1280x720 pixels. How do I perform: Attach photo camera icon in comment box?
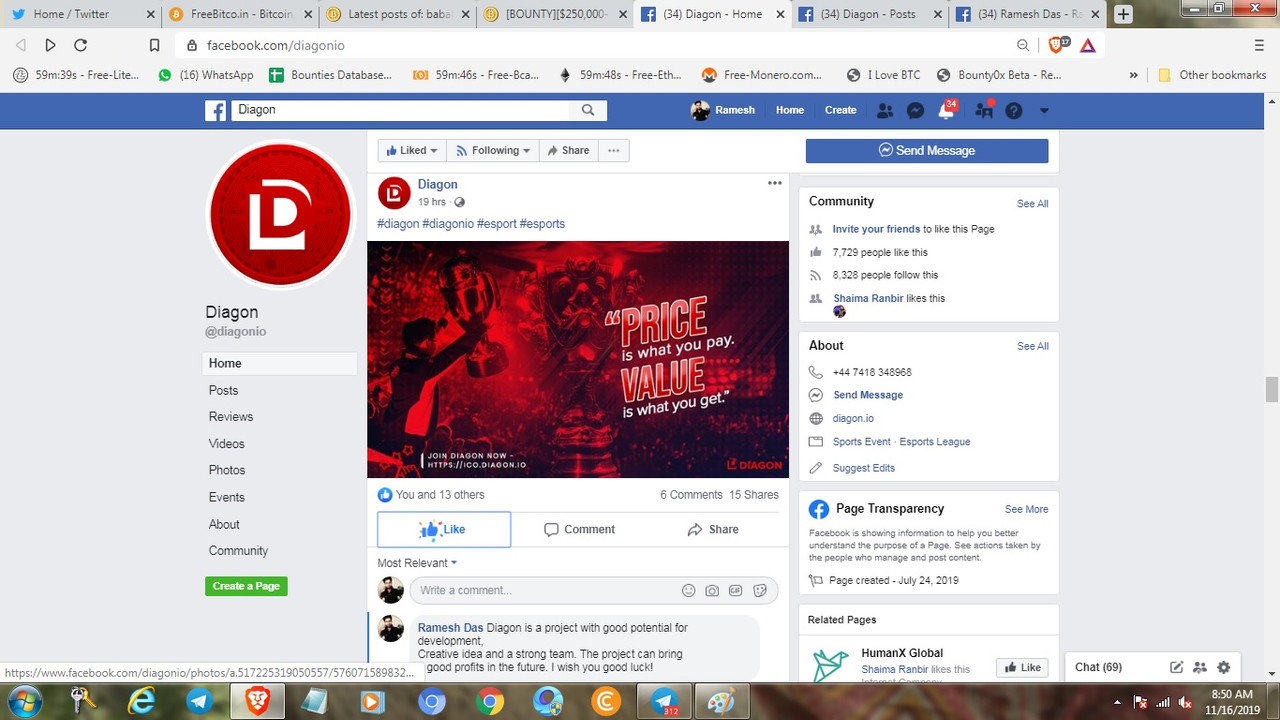point(712,590)
